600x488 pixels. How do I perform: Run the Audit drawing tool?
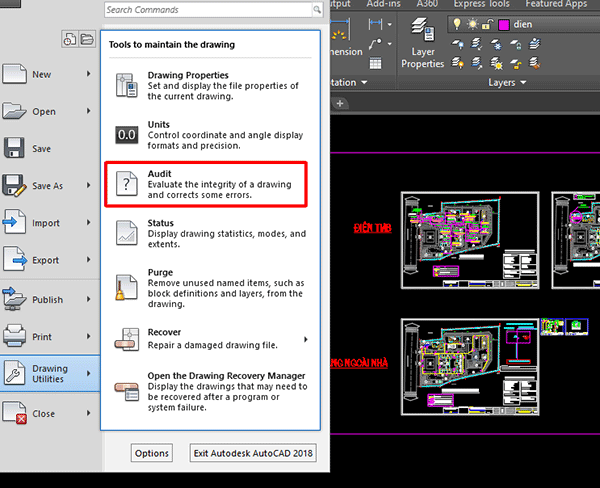(x=206, y=184)
